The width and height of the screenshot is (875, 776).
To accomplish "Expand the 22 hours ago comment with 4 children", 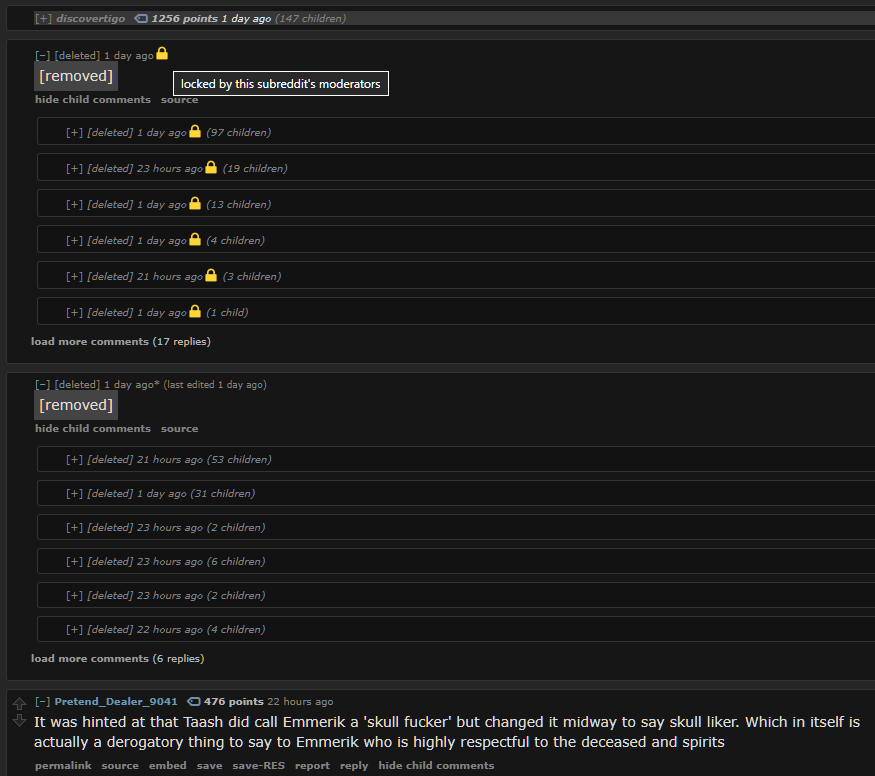I will (74, 630).
